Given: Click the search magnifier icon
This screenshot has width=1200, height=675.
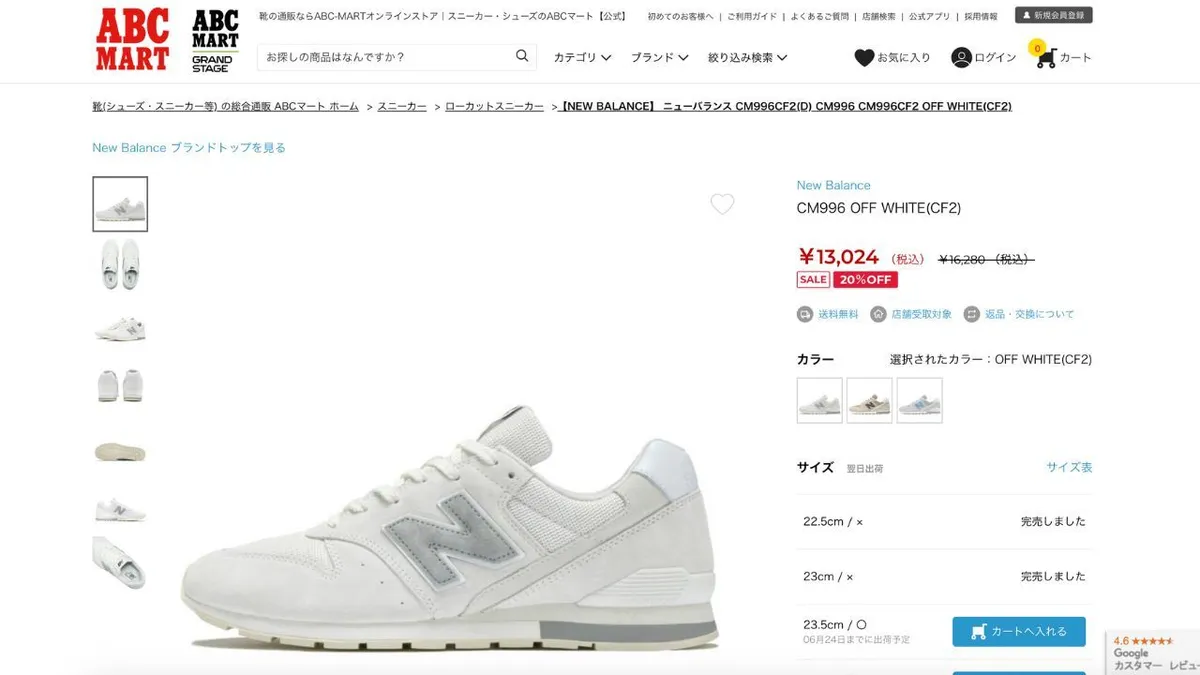Looking at the screenshot, I should tap(522, 56).
